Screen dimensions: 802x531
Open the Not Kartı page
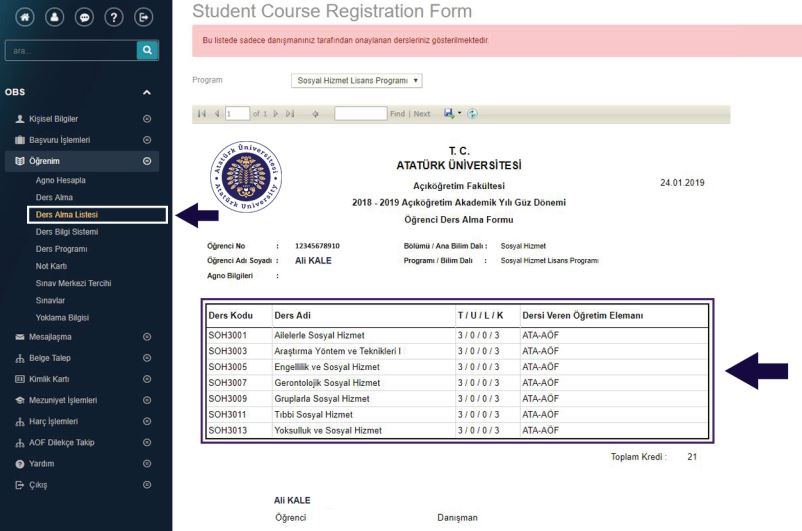[51, 266]
